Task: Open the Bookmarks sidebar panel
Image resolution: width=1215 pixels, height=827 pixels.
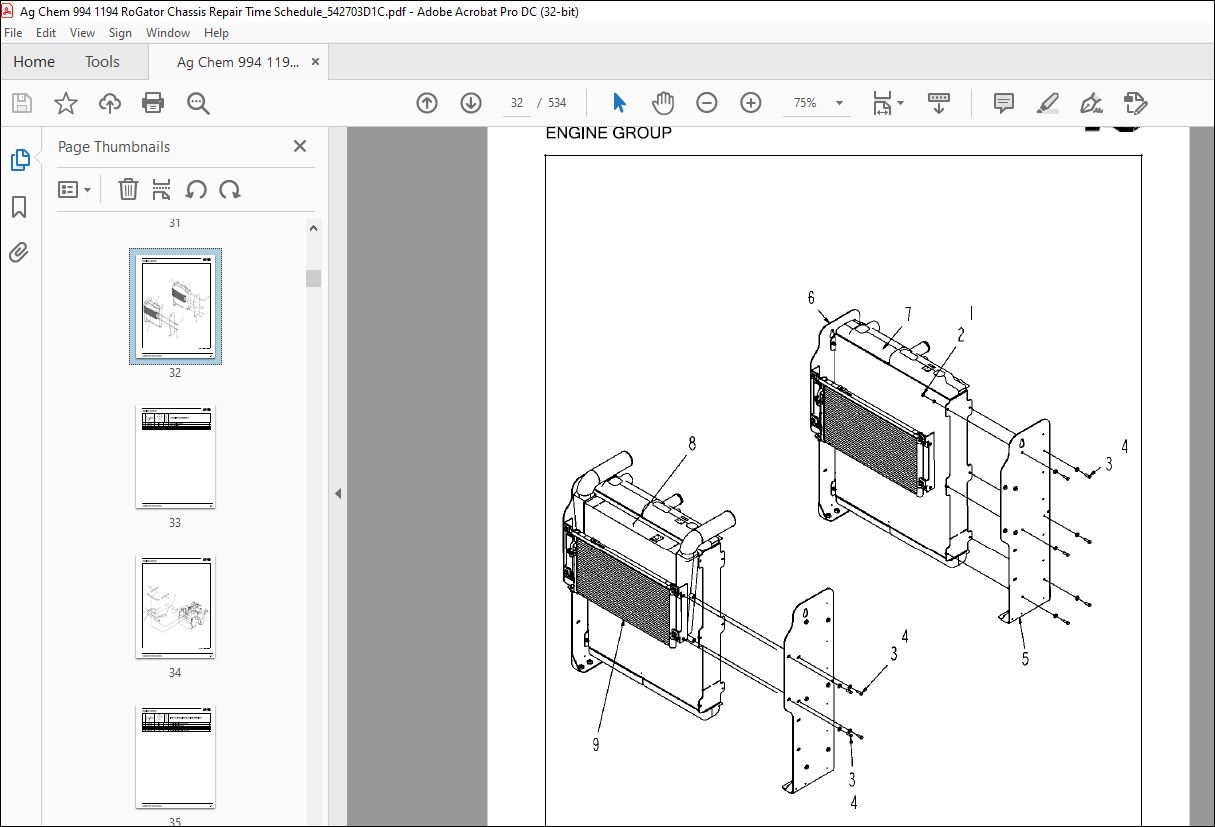Action: (x=19, y=207)
